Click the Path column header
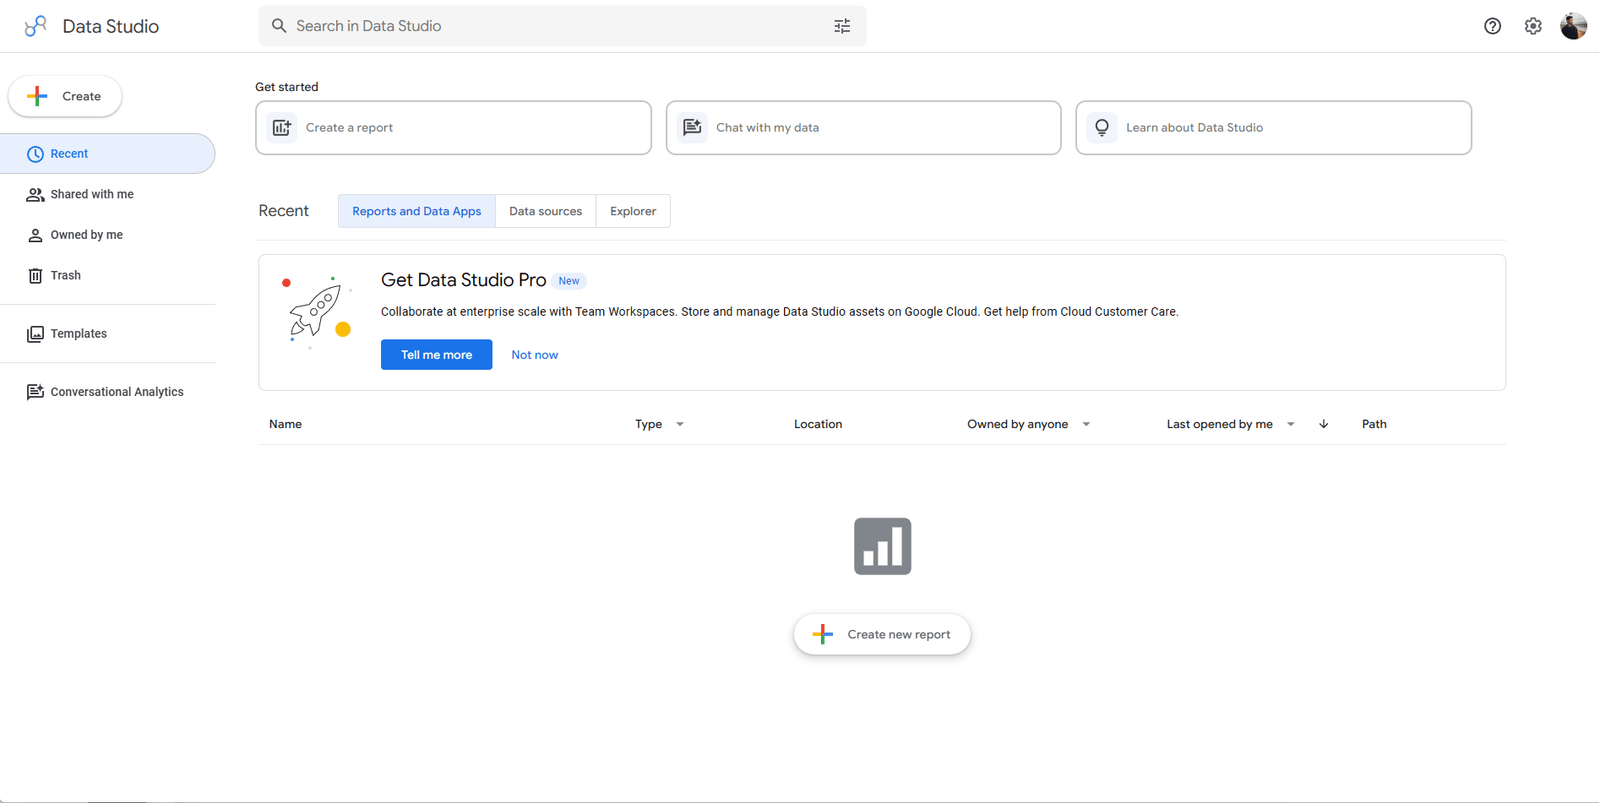The width and height of the screenshot is (1600, 803). [x=1374, y=424]
